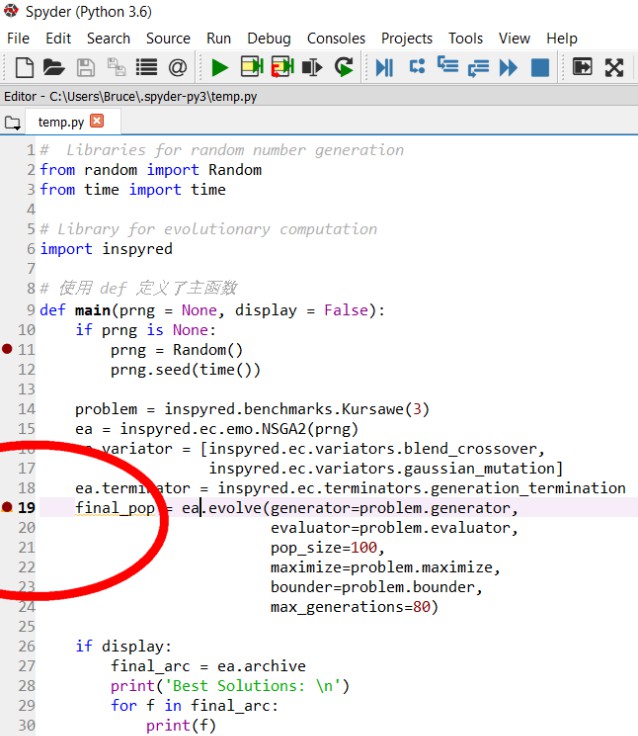The width and height of the screenshot is (638, 736).
Task: Place cursor on 'import inspyred' line
Action: pyautogui.click(x=106, y=248)
